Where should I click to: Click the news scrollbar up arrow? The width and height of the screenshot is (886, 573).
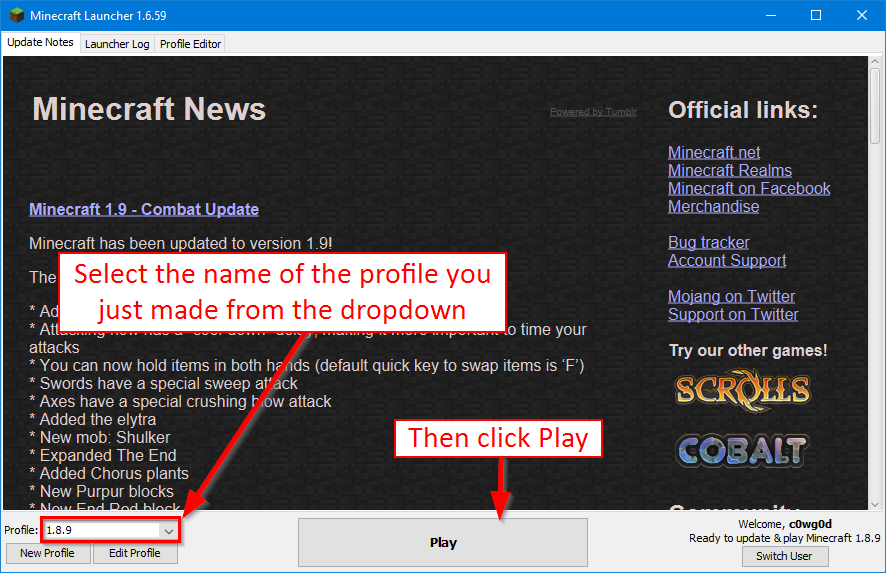(875, 62)
